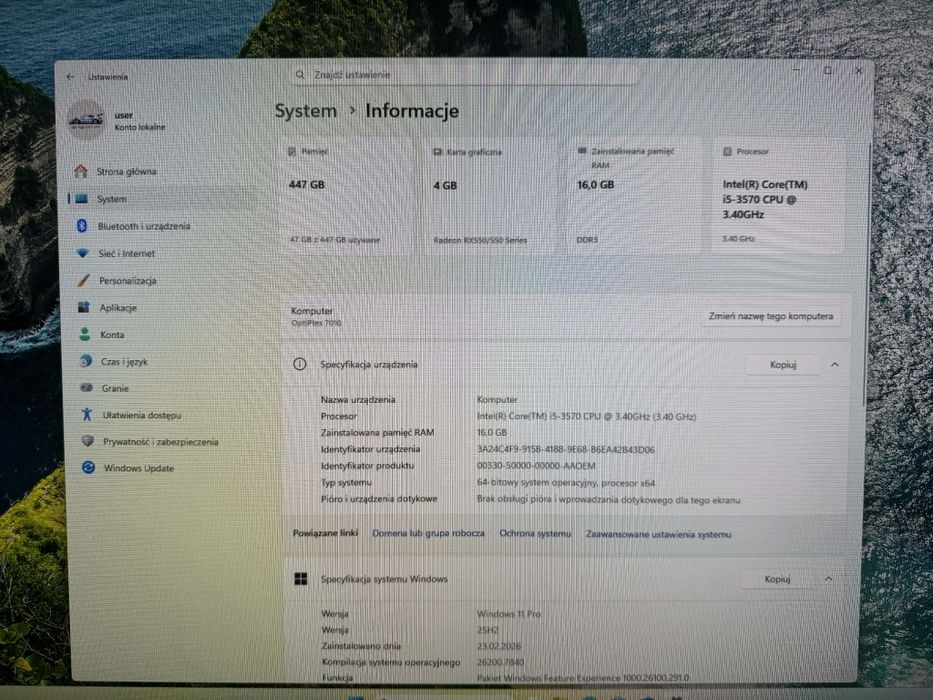Click the Znajdź ustawienie search field
This screenshot has width=933, height=700.
[x=464, y=75]
